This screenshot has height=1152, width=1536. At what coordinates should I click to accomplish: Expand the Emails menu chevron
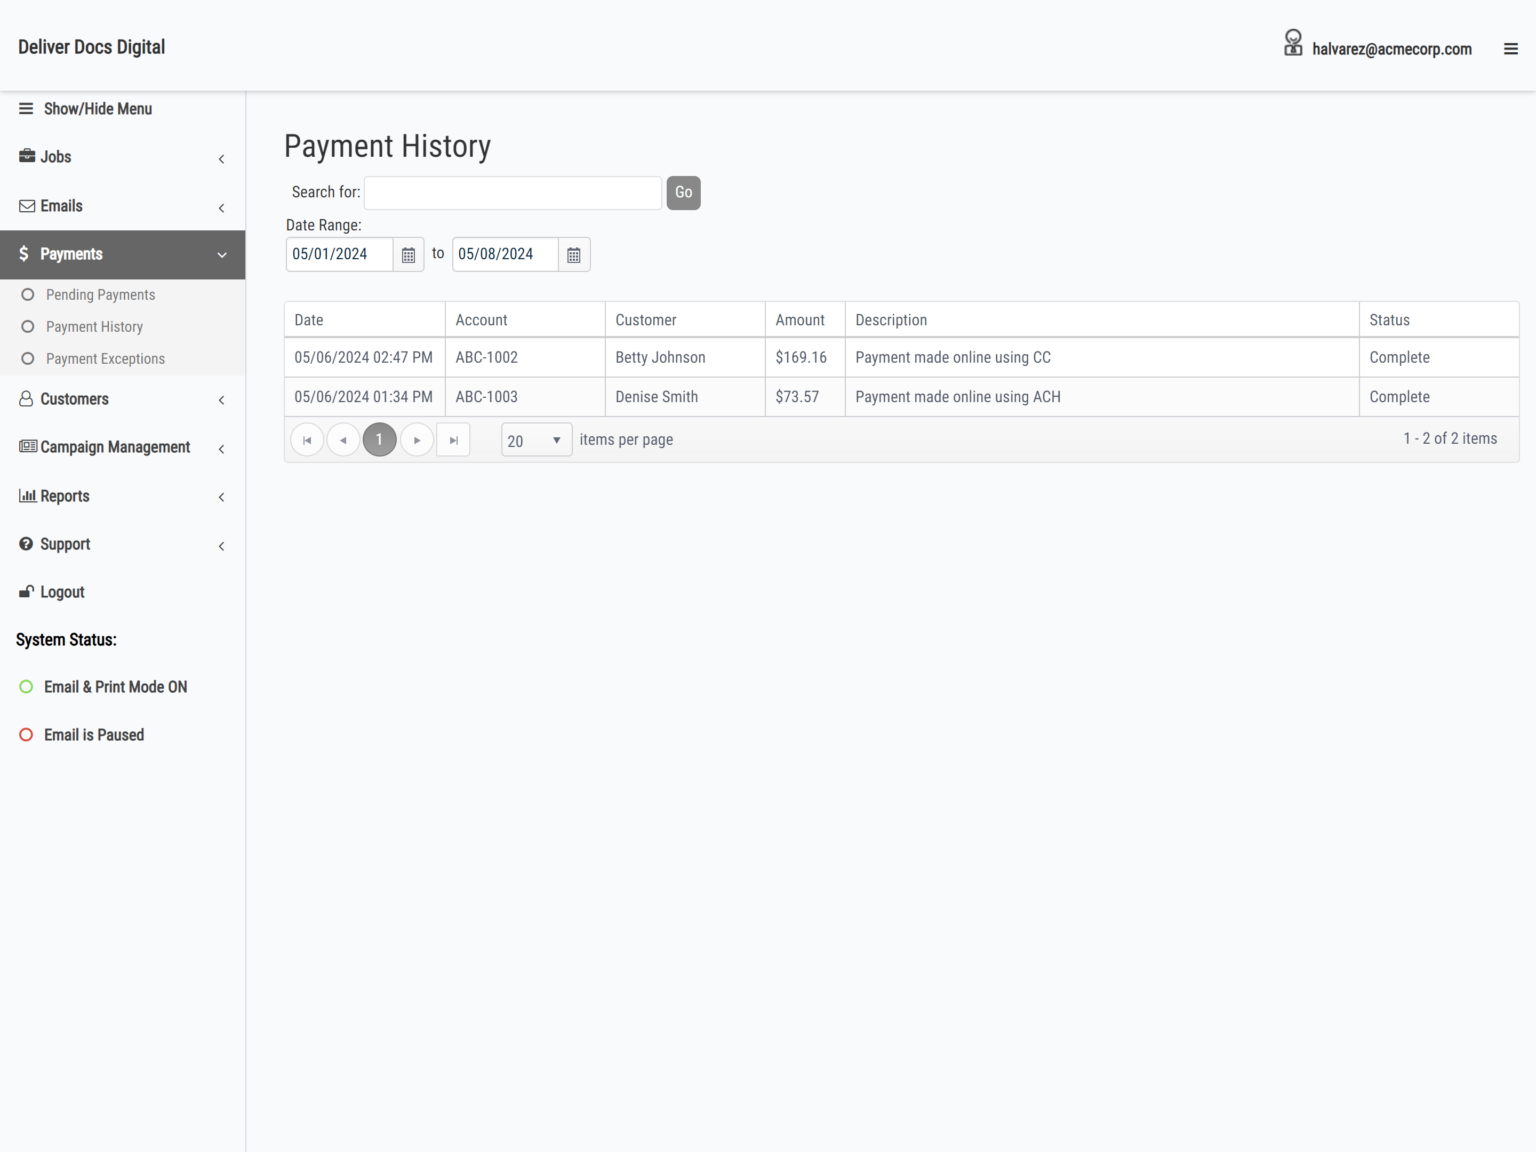click(221, 208)
